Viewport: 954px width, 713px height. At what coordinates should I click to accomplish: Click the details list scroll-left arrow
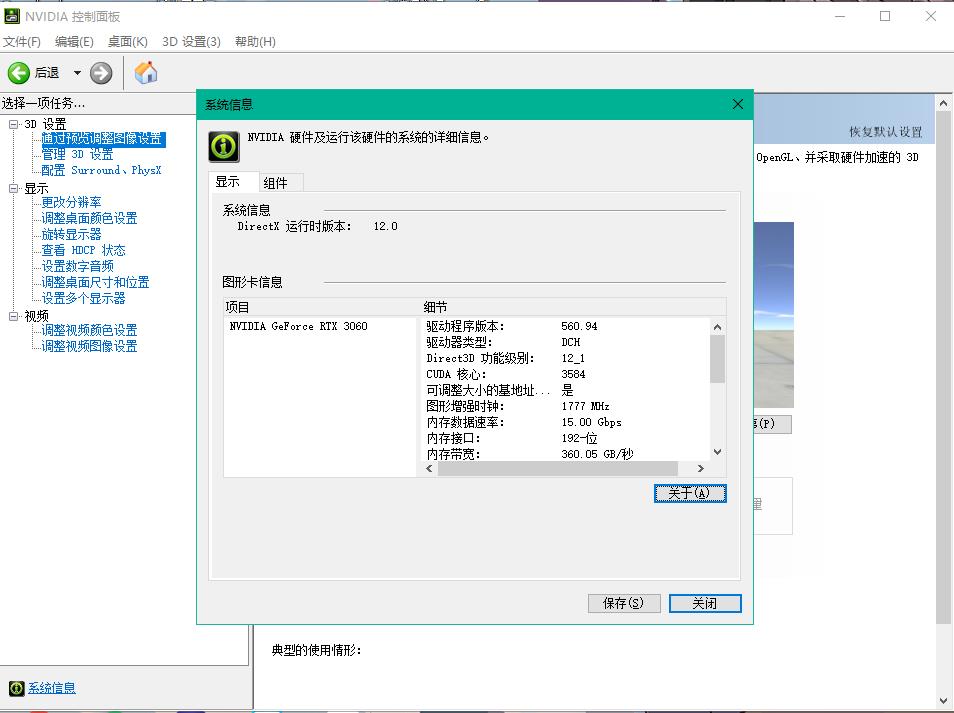[x=430, y=468]
